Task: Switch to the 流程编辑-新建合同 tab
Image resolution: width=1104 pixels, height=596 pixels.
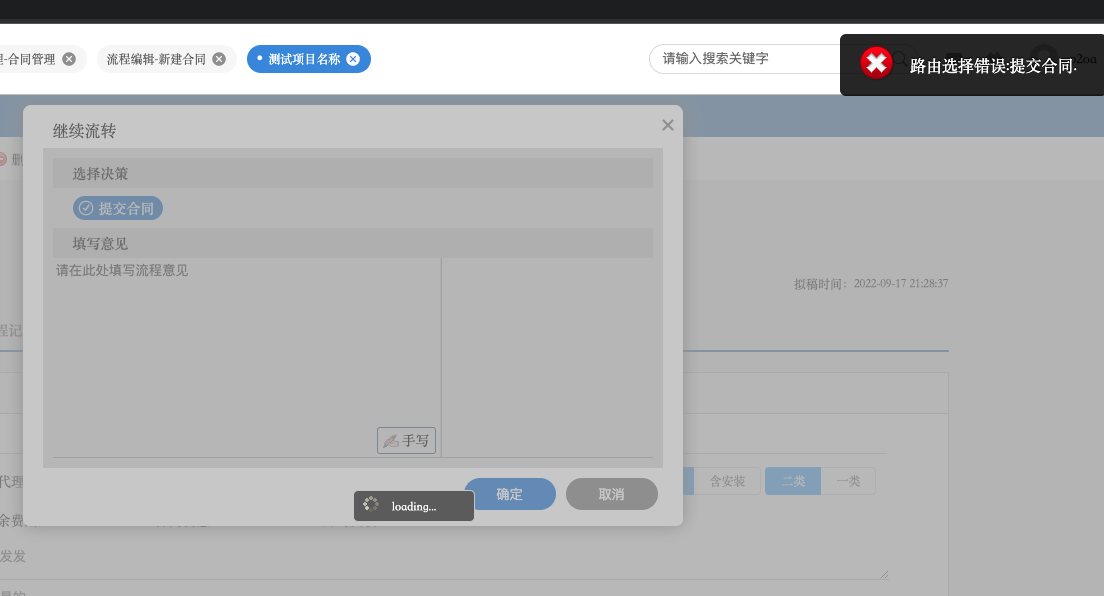Action: pos(156,59)
